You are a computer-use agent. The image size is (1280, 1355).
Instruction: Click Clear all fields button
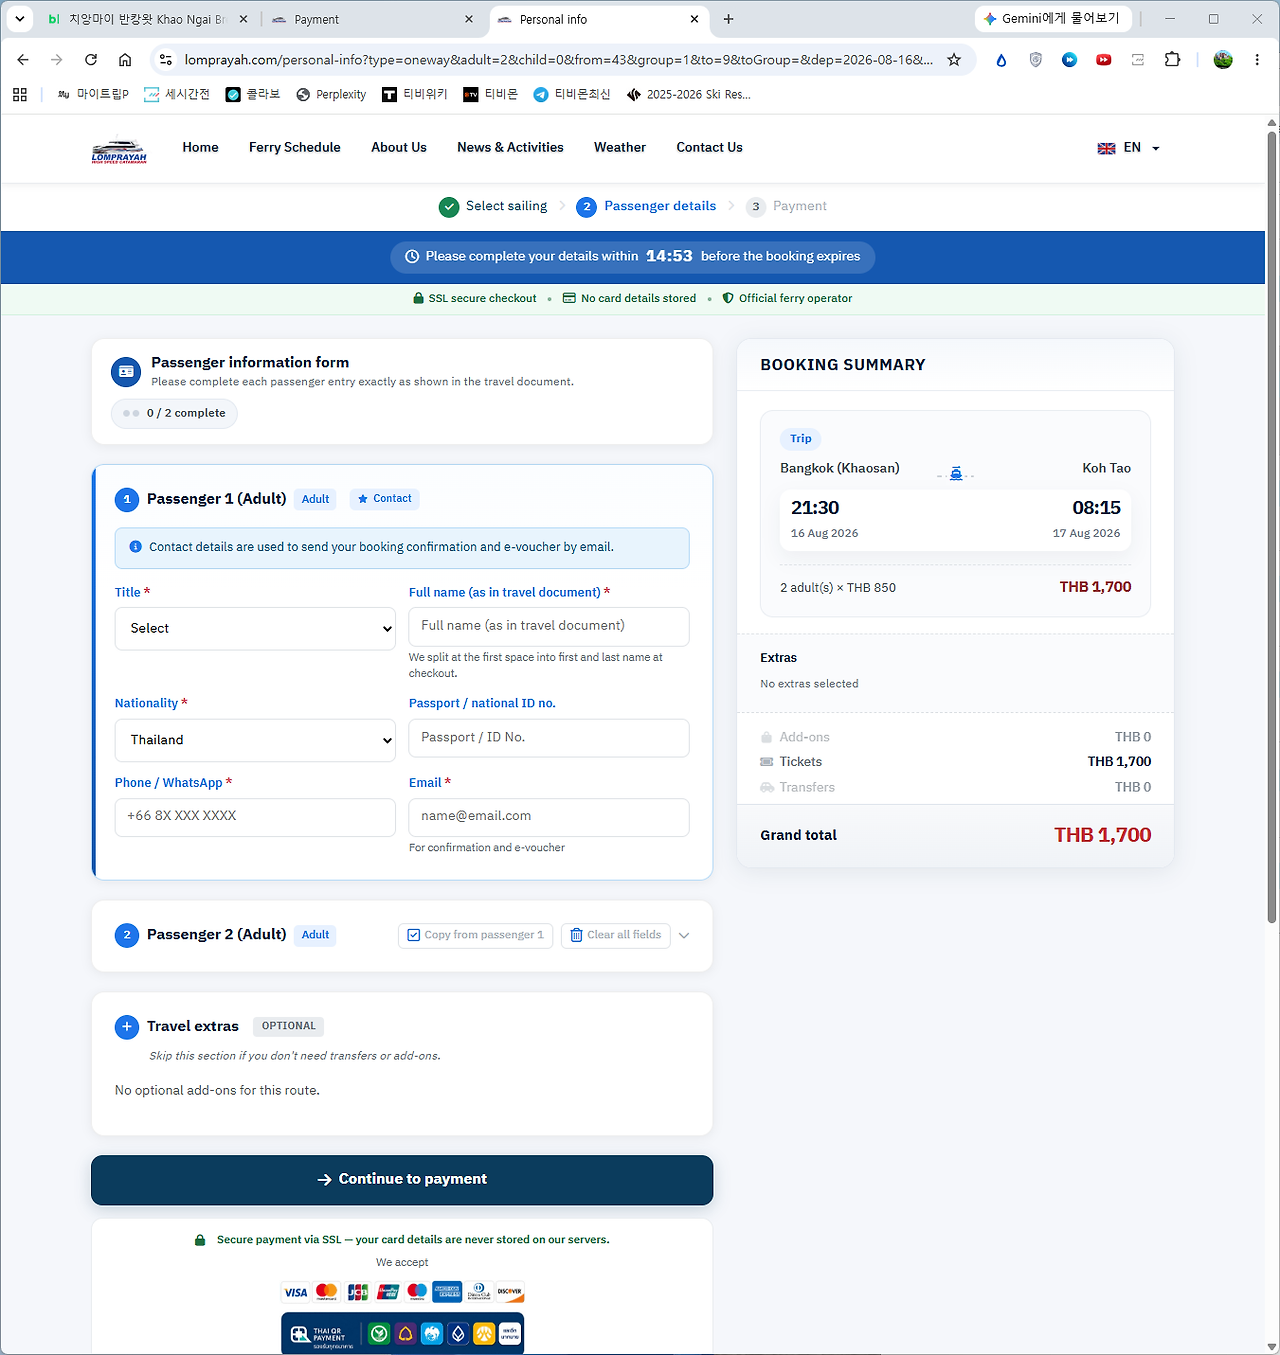point(615,935)
